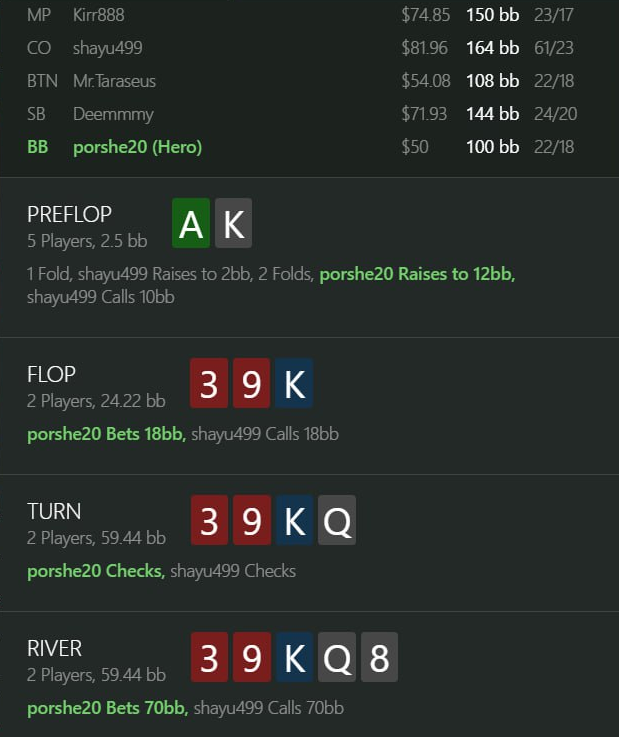619x737 pixels.
Task: Click the gray King hole card
Action: (234, 223)
